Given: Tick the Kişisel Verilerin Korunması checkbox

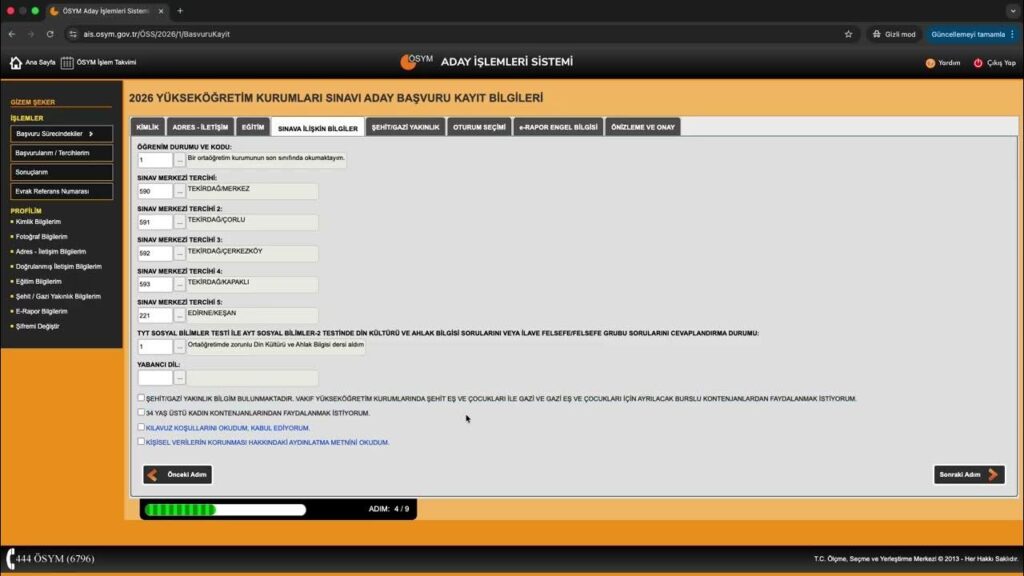Looking at the screenshot, I should 141,441.
